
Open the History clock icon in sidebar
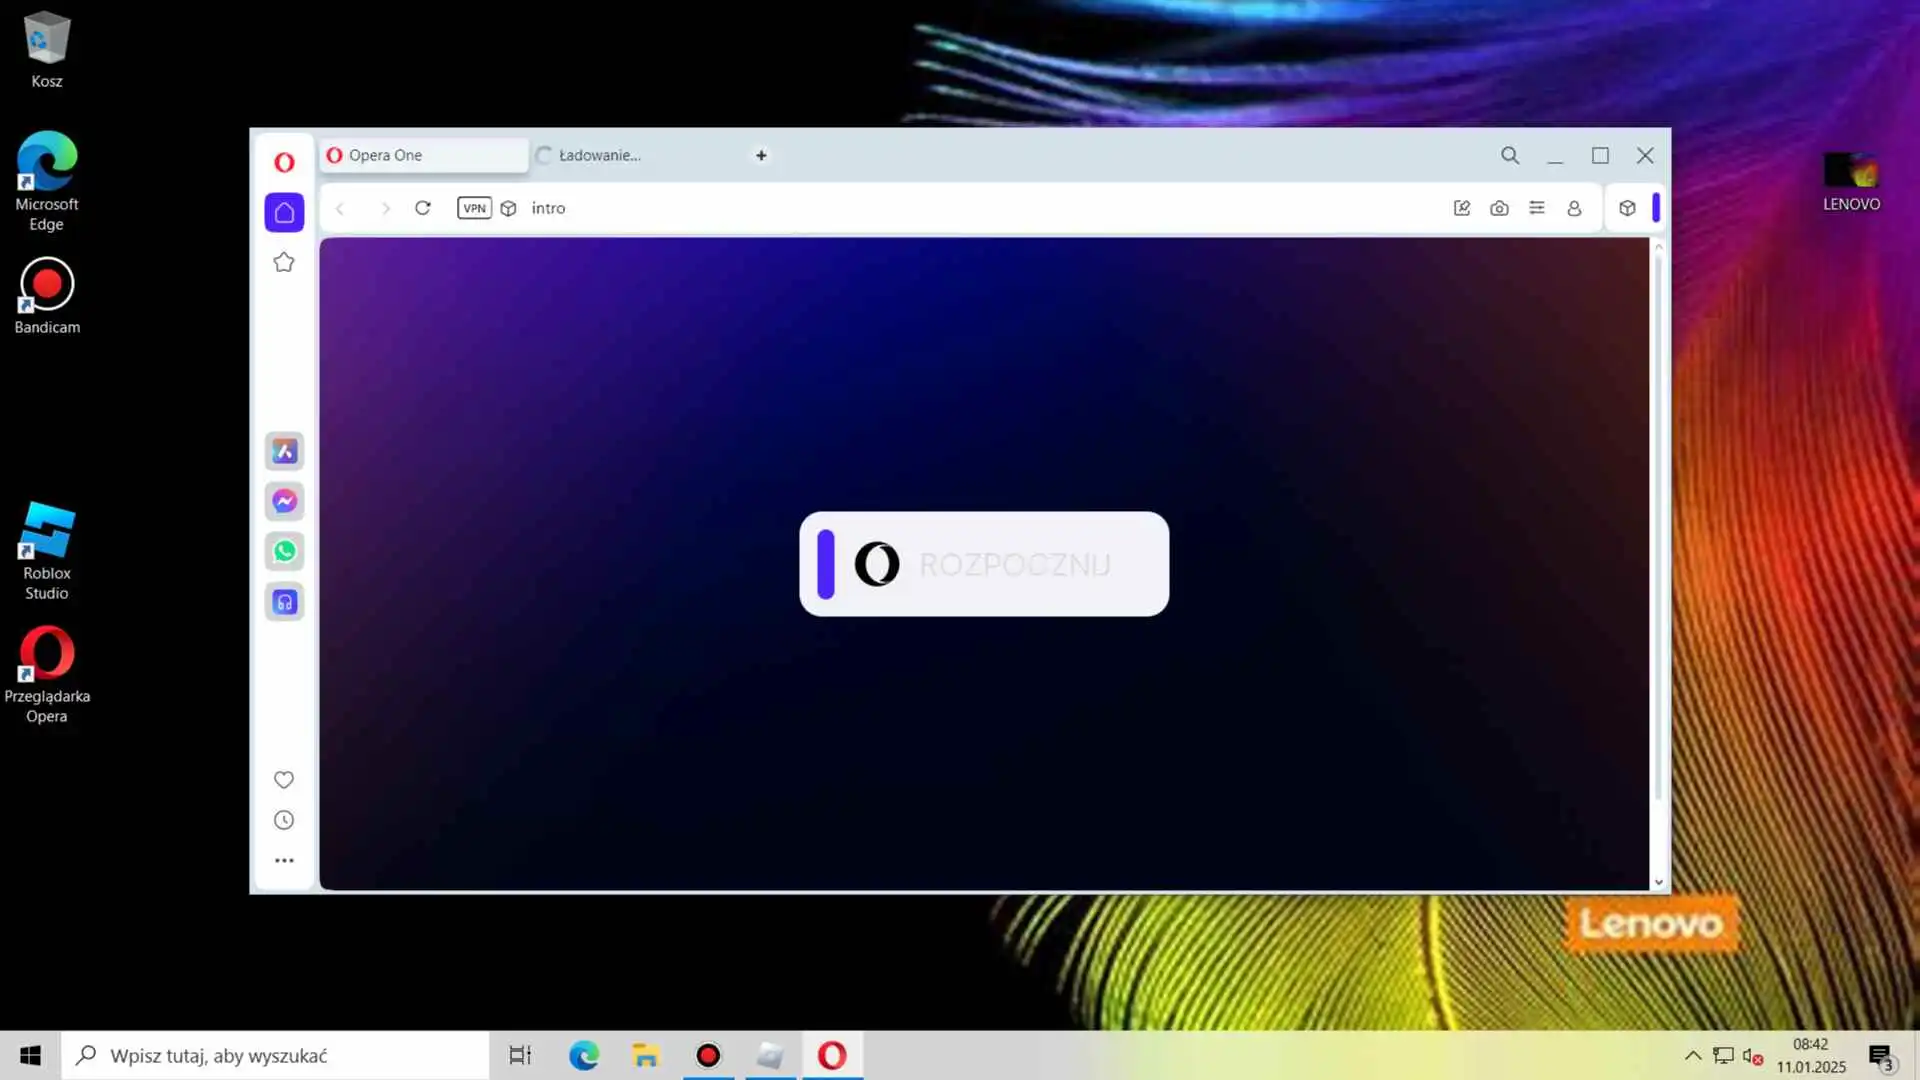(284, 820)
